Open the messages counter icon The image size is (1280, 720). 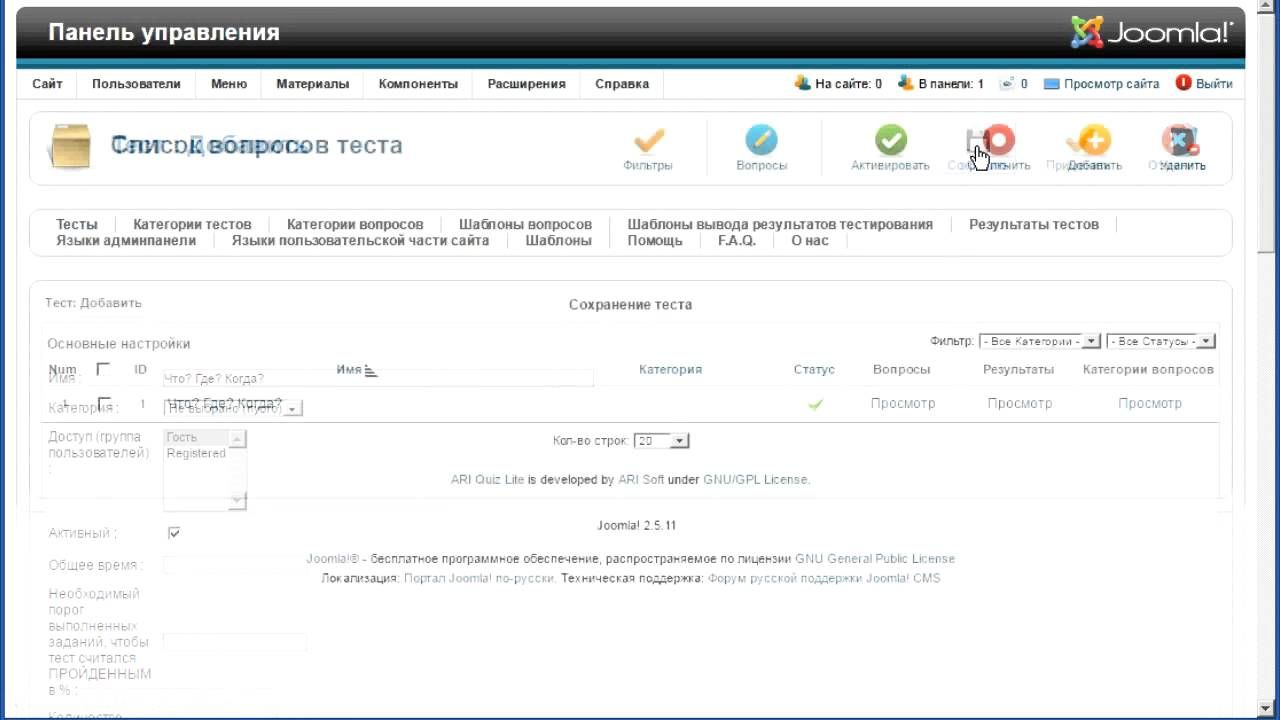(1007, 83)
